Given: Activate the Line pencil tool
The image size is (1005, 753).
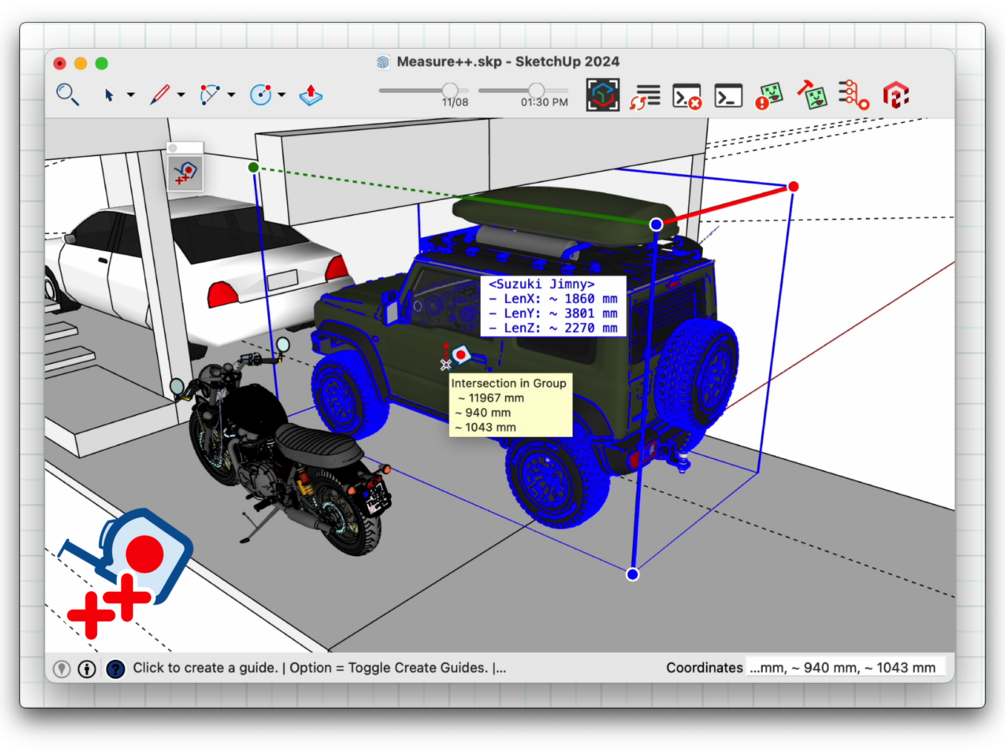Looking at the screenshot, I should 160,95.
